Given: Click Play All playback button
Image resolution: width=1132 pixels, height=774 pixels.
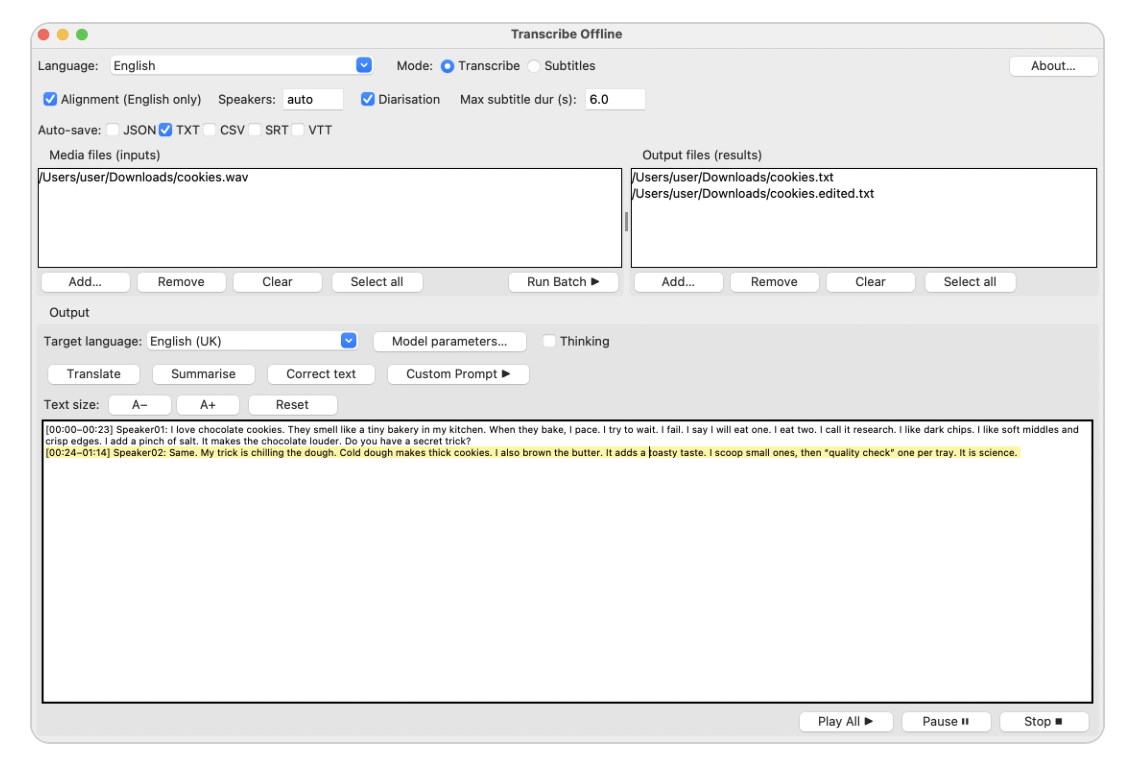Looking at the screenshot, I should tap(845, 721).
